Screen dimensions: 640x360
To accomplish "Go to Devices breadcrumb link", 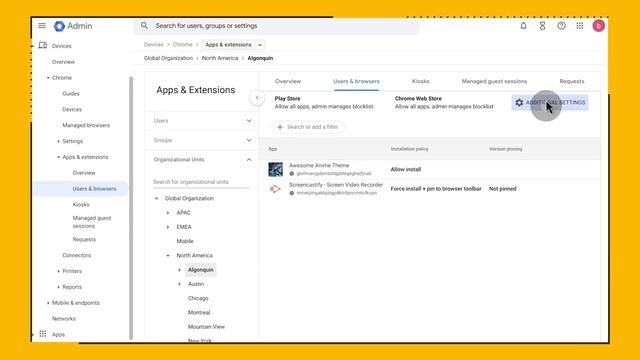I will 153,44.
